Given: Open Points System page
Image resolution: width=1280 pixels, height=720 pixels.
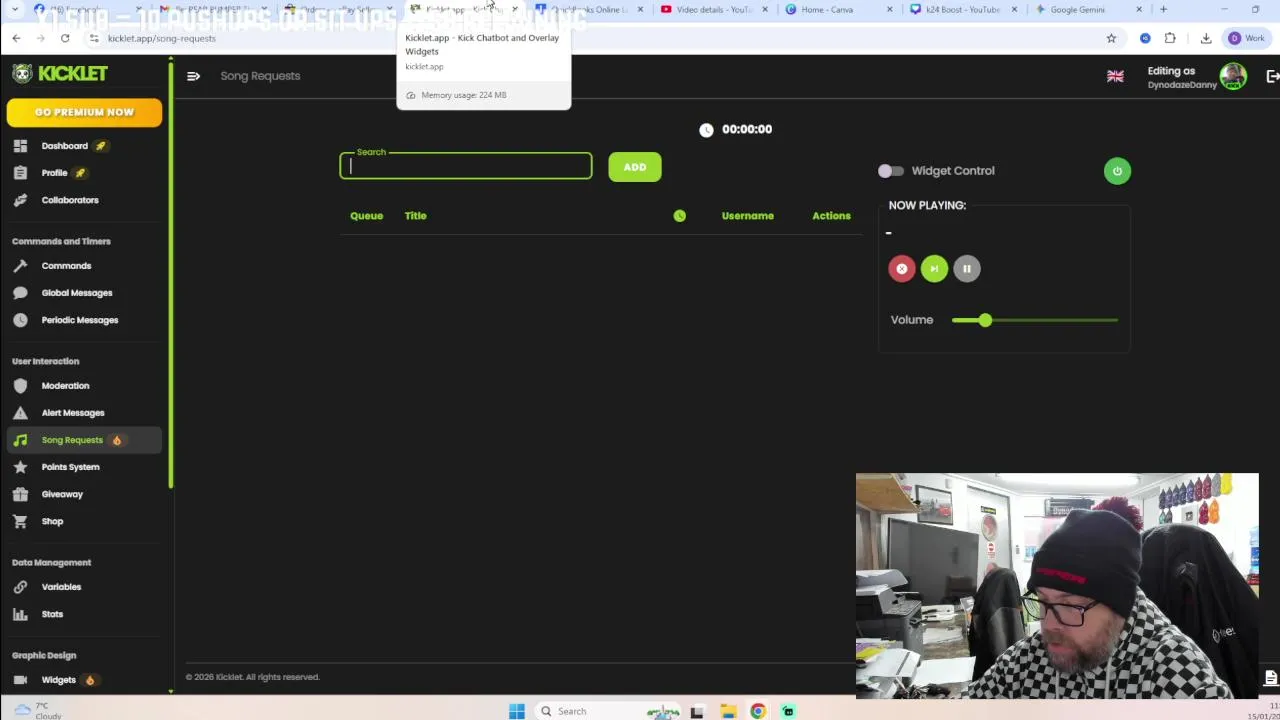Looking at the screenshot, I should 70,467.
